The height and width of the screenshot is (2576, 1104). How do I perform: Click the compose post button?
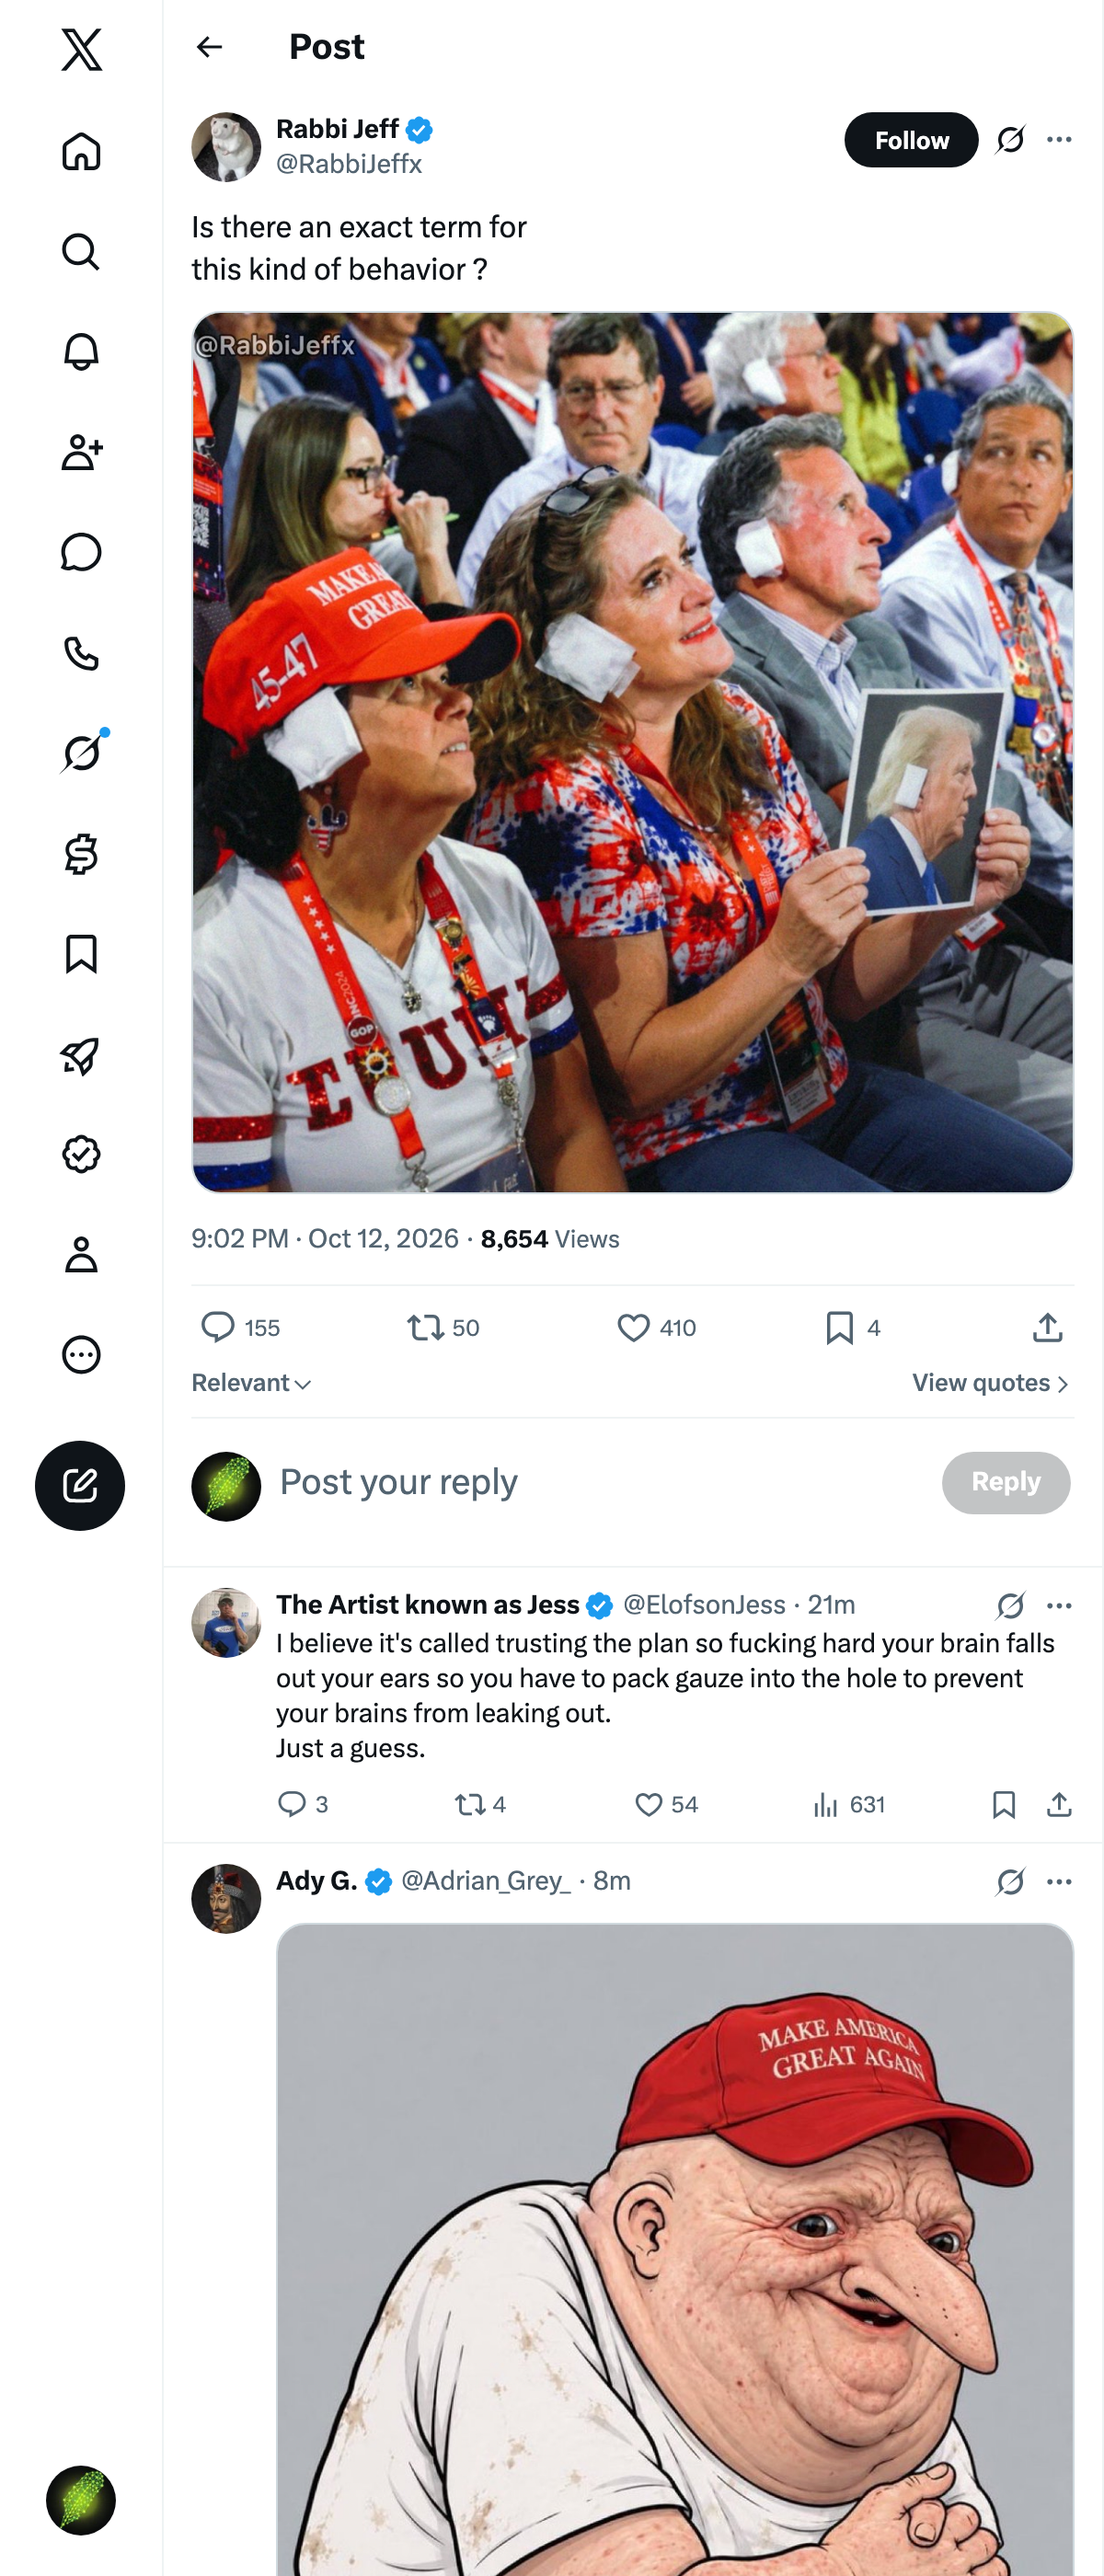click(x=80, y=1485)
